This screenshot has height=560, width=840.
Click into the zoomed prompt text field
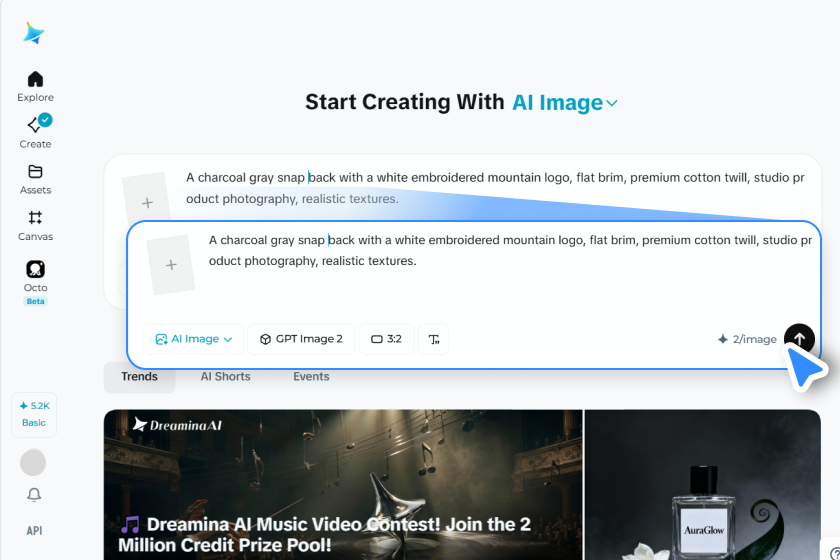(x=510, y=250)
